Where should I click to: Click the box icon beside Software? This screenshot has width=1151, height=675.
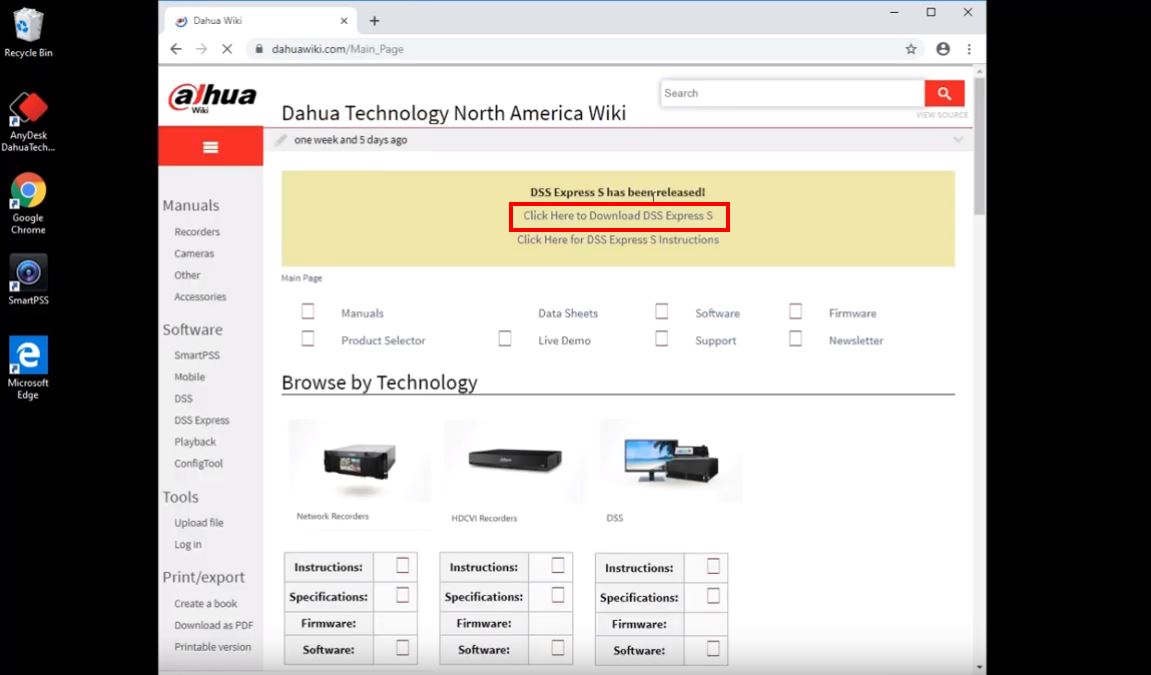click(661, 312)
